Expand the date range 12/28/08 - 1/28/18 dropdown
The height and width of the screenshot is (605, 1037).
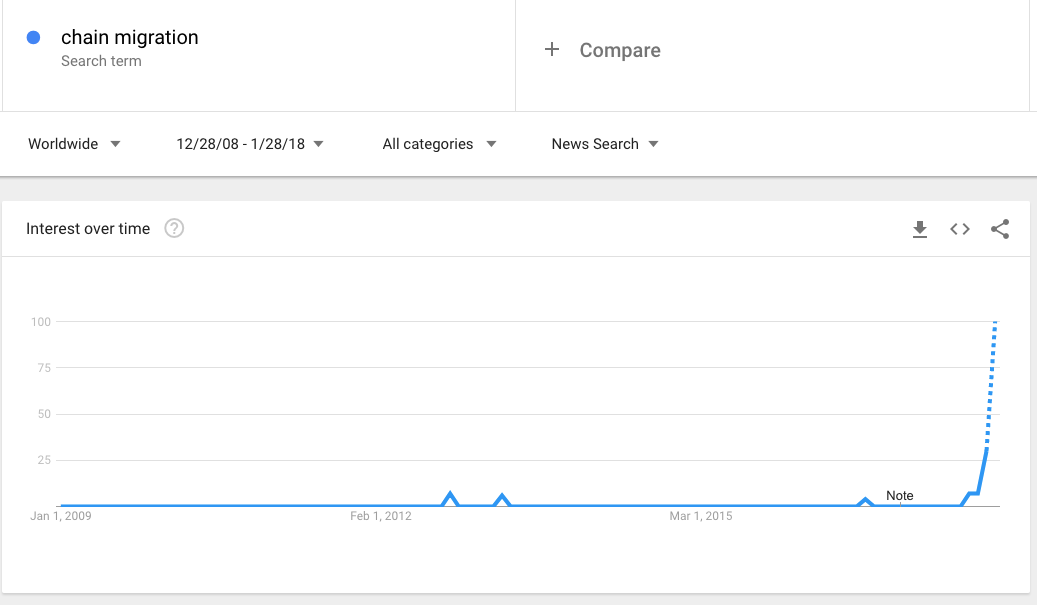tap(250, 144)
